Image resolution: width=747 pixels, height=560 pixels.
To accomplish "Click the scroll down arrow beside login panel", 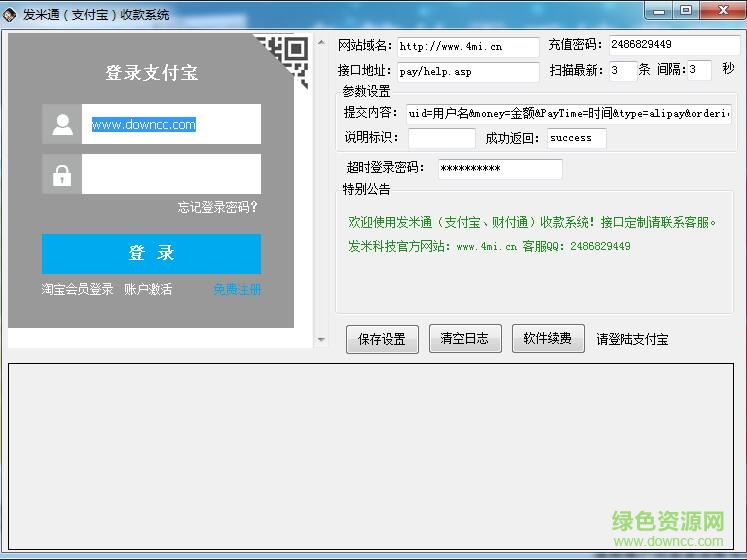I will coord(321,340).
